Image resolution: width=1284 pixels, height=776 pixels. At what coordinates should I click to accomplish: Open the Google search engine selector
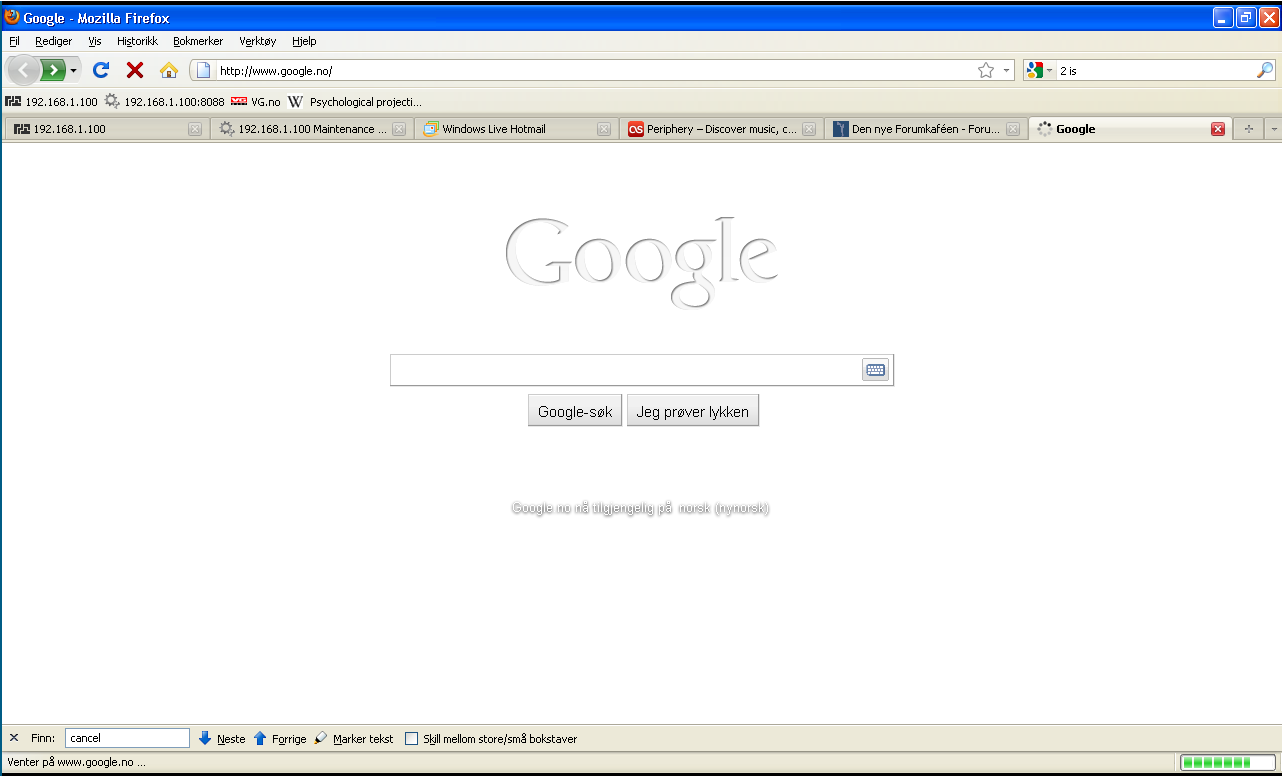1040,70
